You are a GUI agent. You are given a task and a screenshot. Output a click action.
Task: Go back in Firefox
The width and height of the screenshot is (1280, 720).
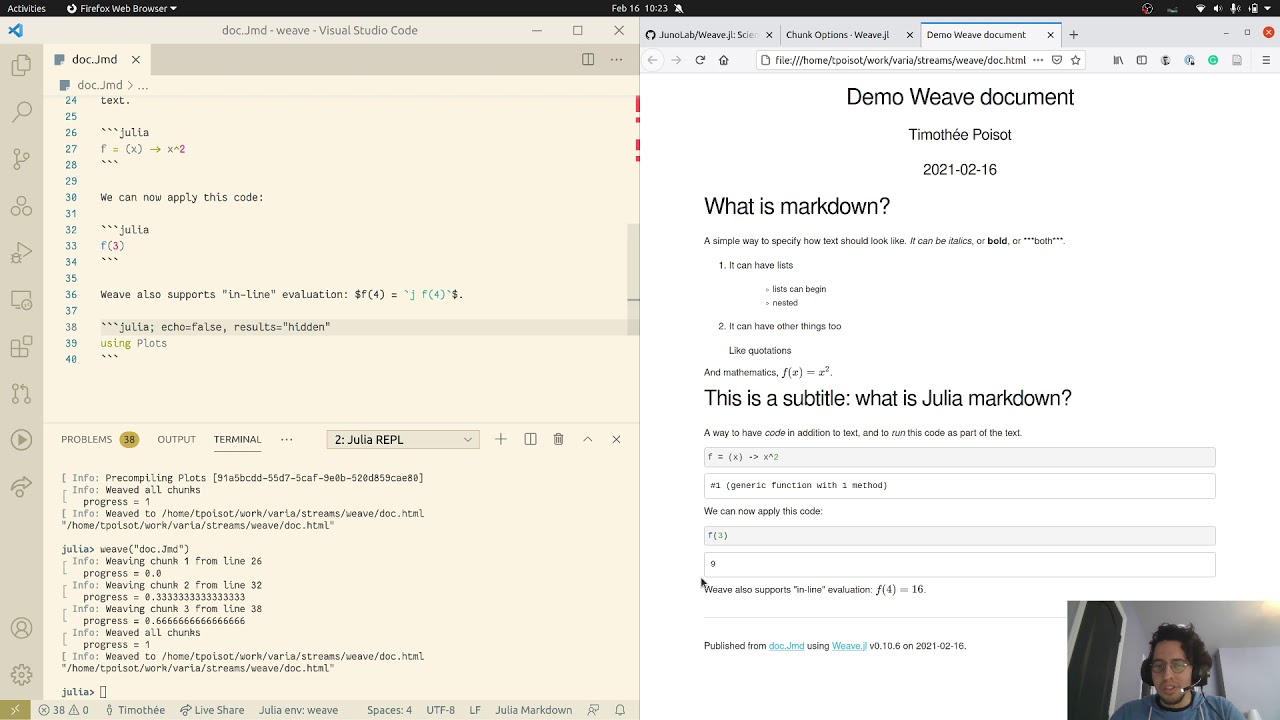click(x=652, y=60)
